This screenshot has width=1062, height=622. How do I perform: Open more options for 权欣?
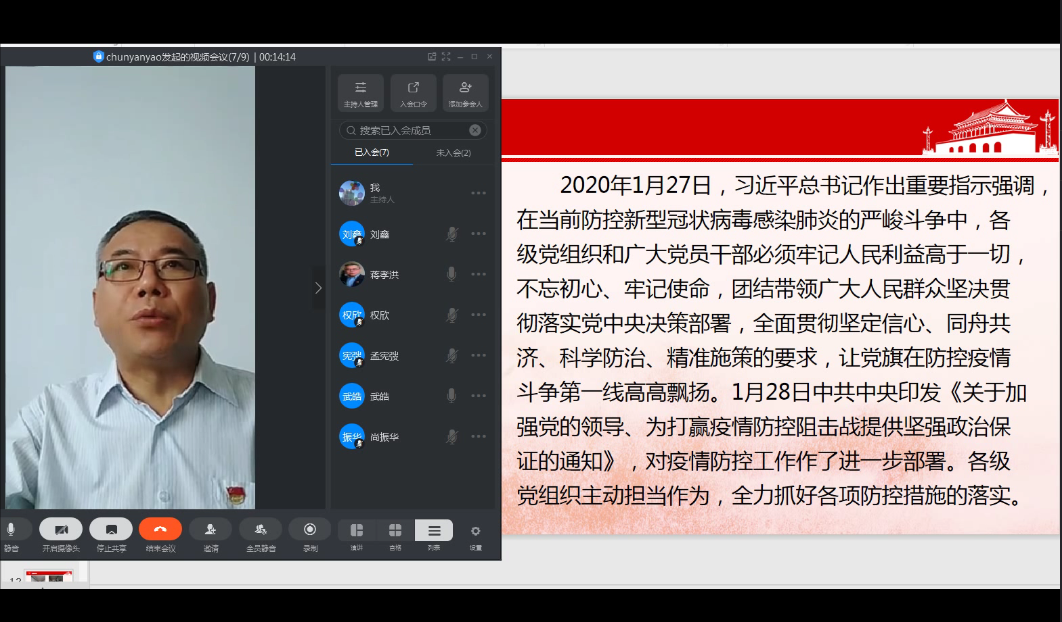pos(479,315)
